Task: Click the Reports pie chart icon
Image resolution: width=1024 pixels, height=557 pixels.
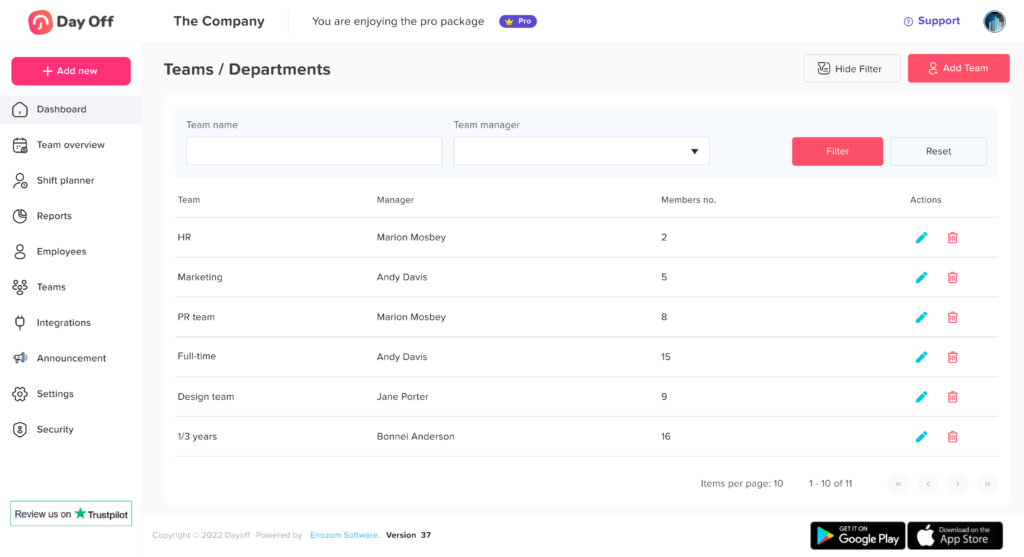Action: 20,216
